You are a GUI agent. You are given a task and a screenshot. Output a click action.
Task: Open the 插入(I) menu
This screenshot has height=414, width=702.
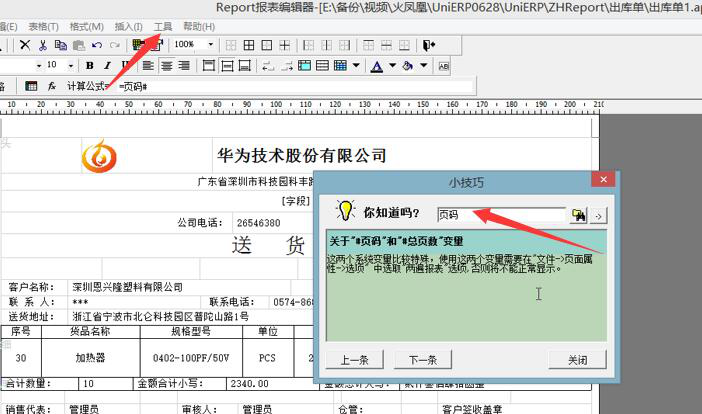128,27
